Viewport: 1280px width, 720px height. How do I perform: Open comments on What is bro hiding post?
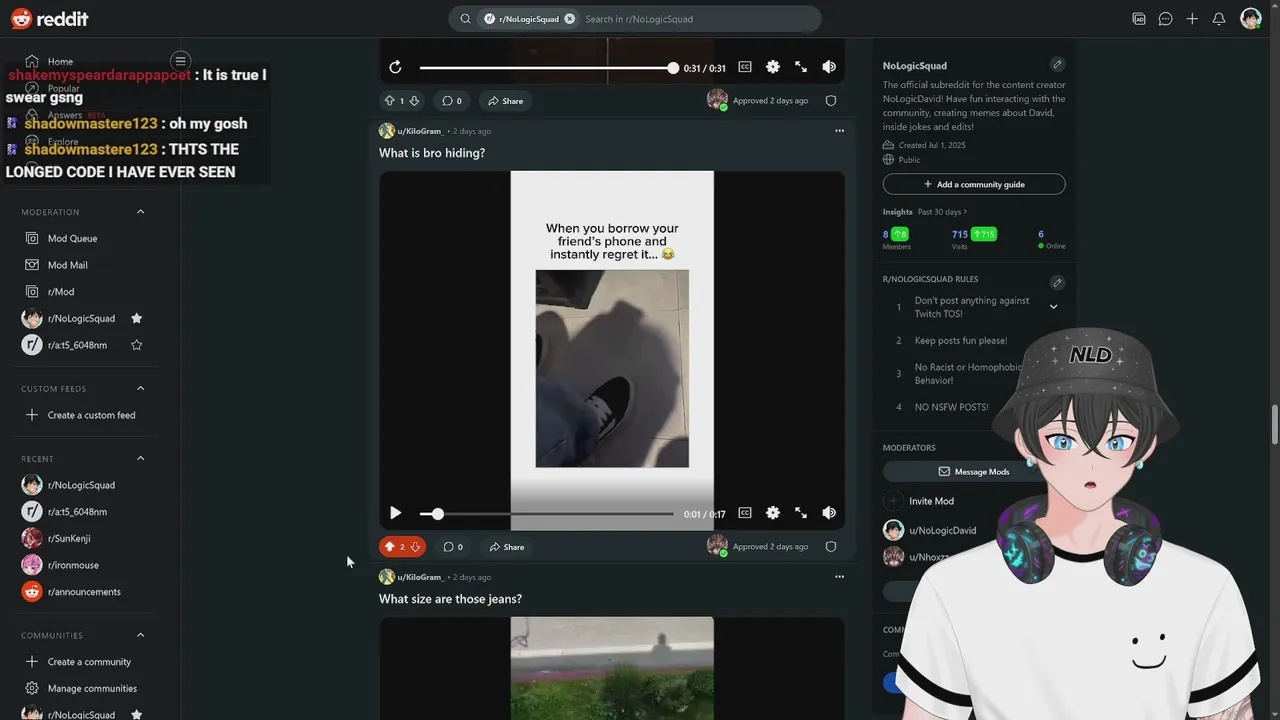click(x=453, y=547)
